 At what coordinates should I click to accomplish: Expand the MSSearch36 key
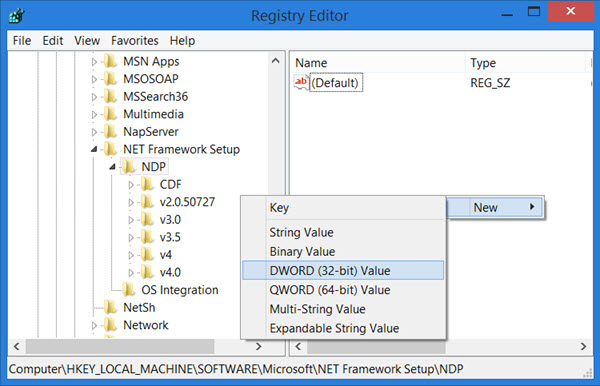click(94, 97)
